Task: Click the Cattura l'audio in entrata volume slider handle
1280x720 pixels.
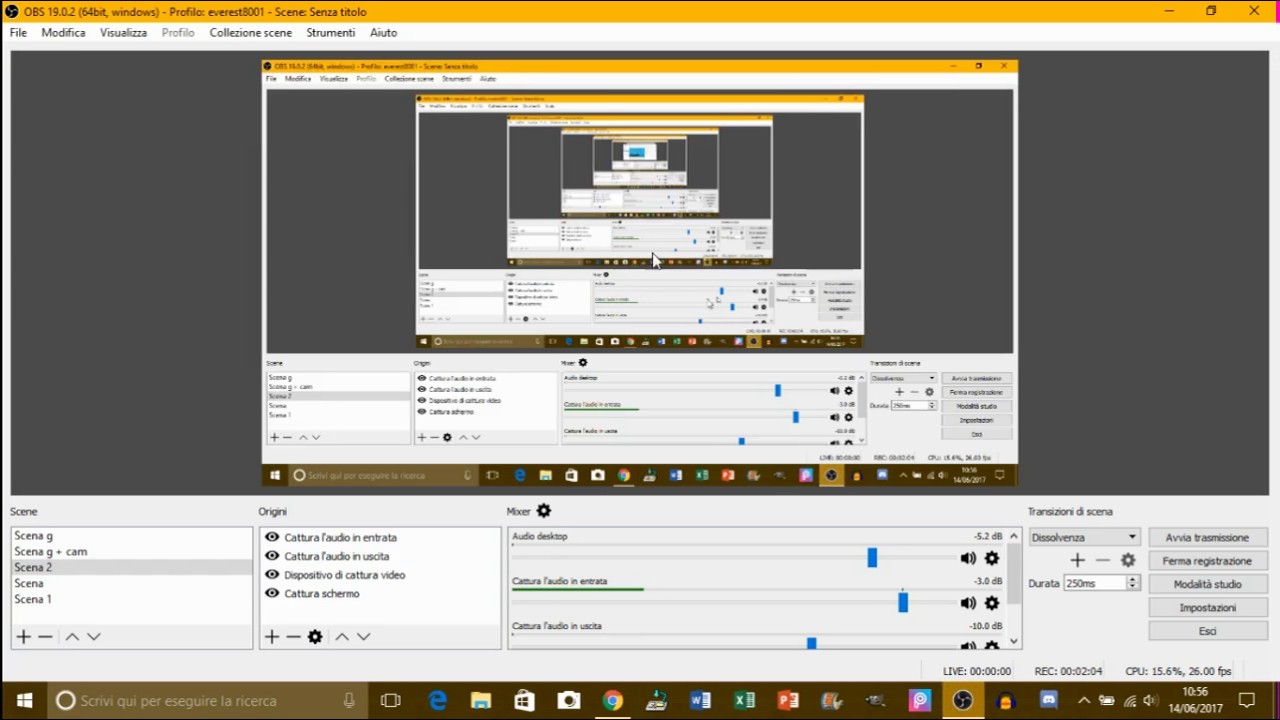Action: [903, 603]
